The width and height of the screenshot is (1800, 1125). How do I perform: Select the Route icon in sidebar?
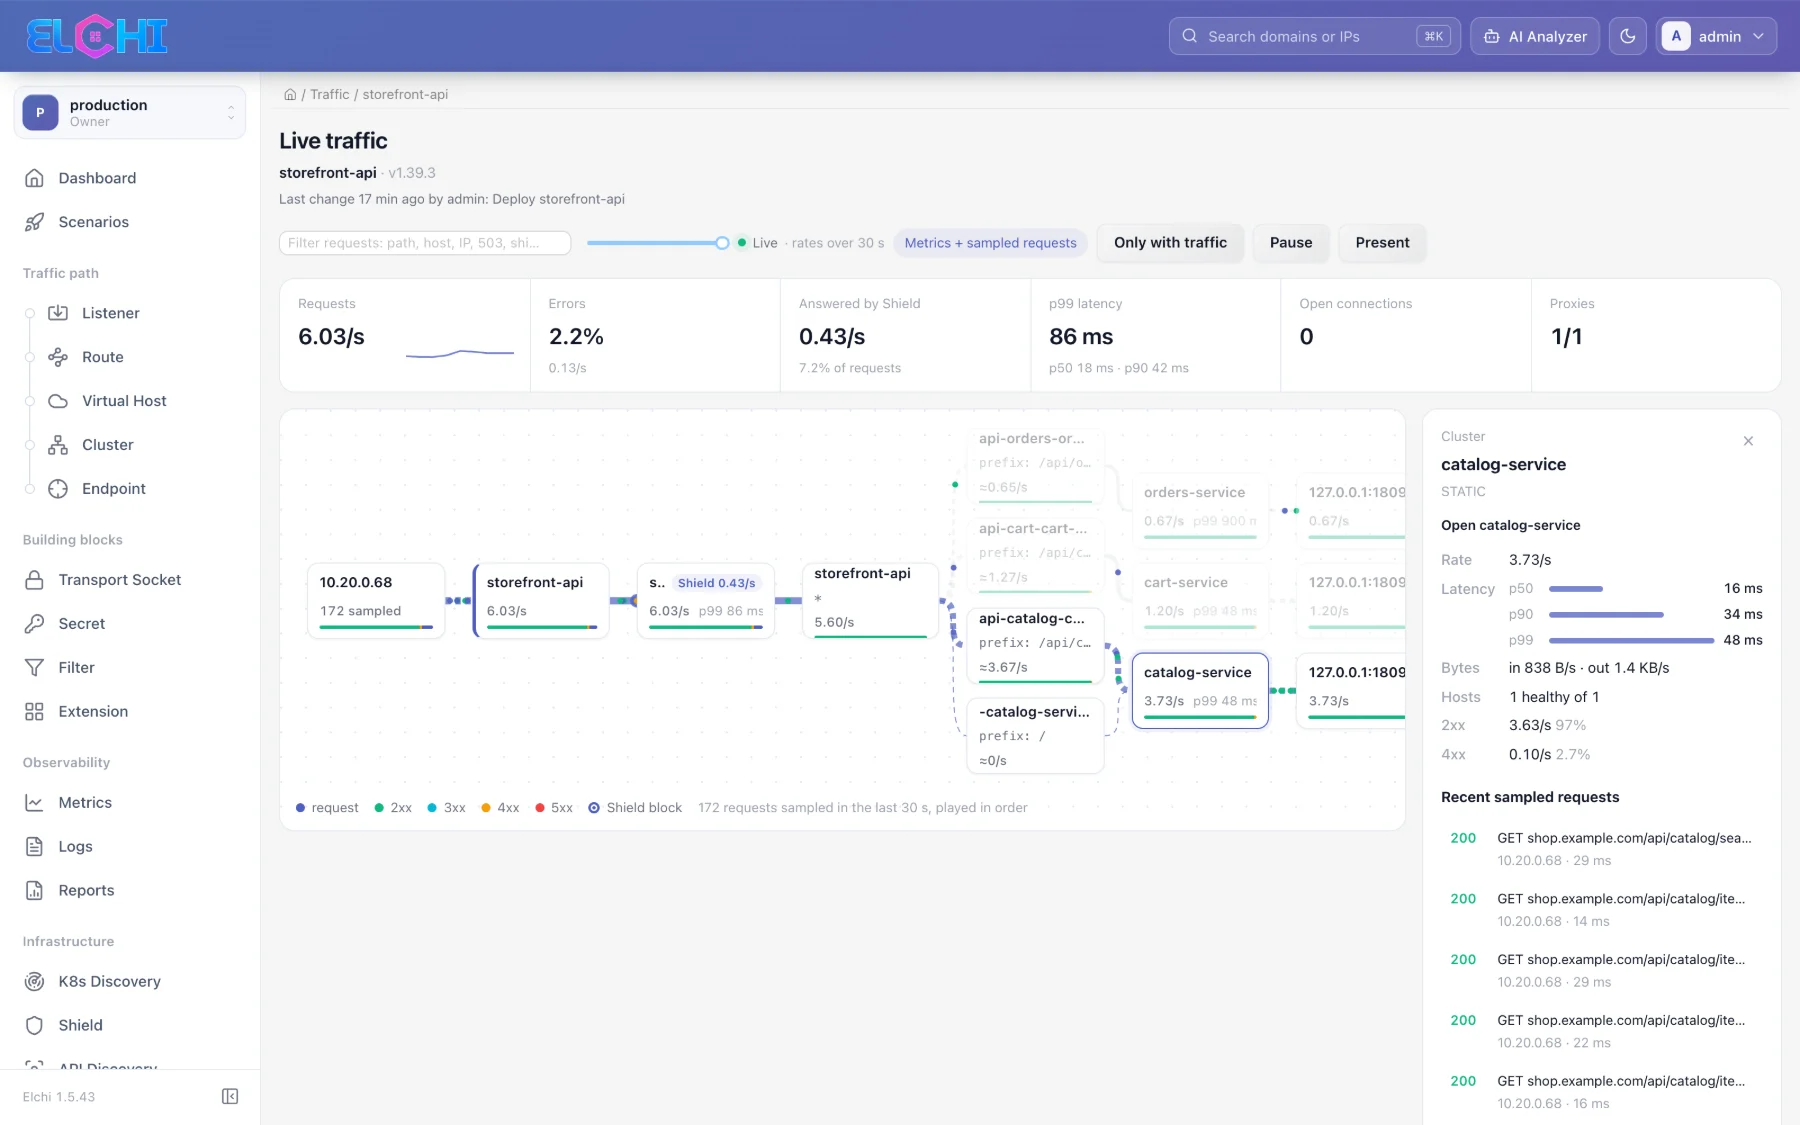[58, 357]
